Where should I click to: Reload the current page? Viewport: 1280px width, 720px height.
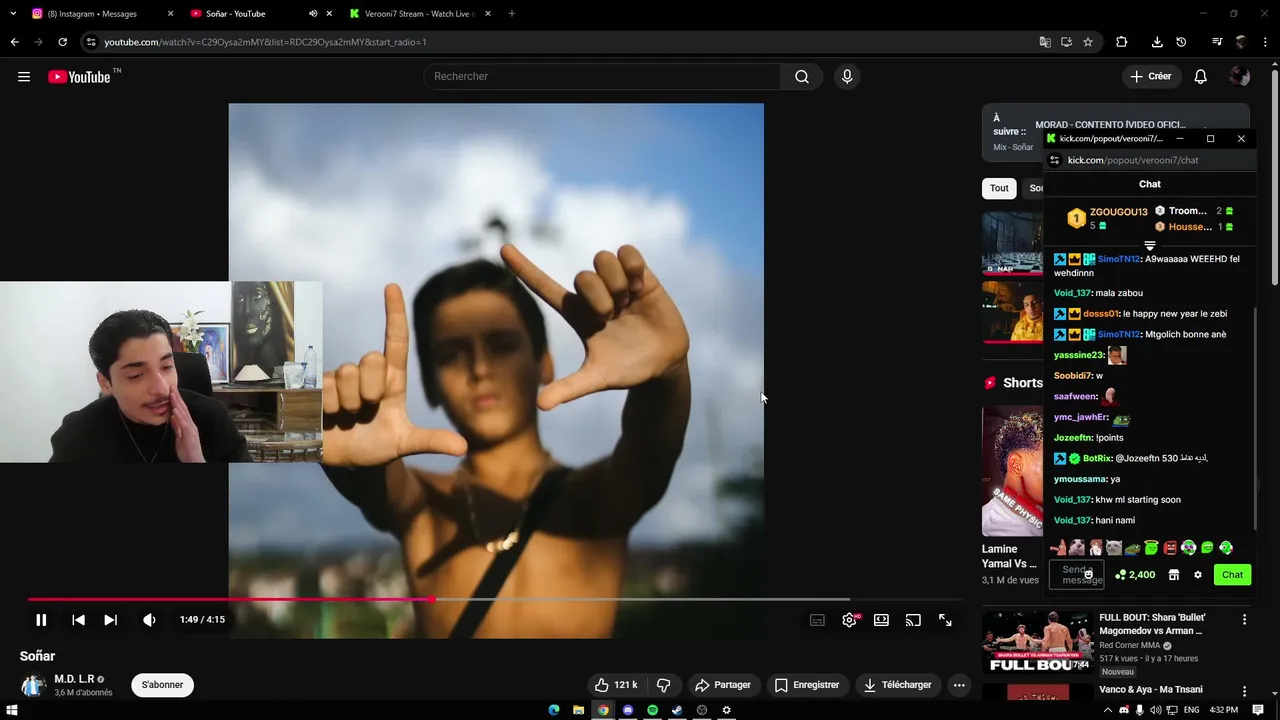tap(62, 42)
